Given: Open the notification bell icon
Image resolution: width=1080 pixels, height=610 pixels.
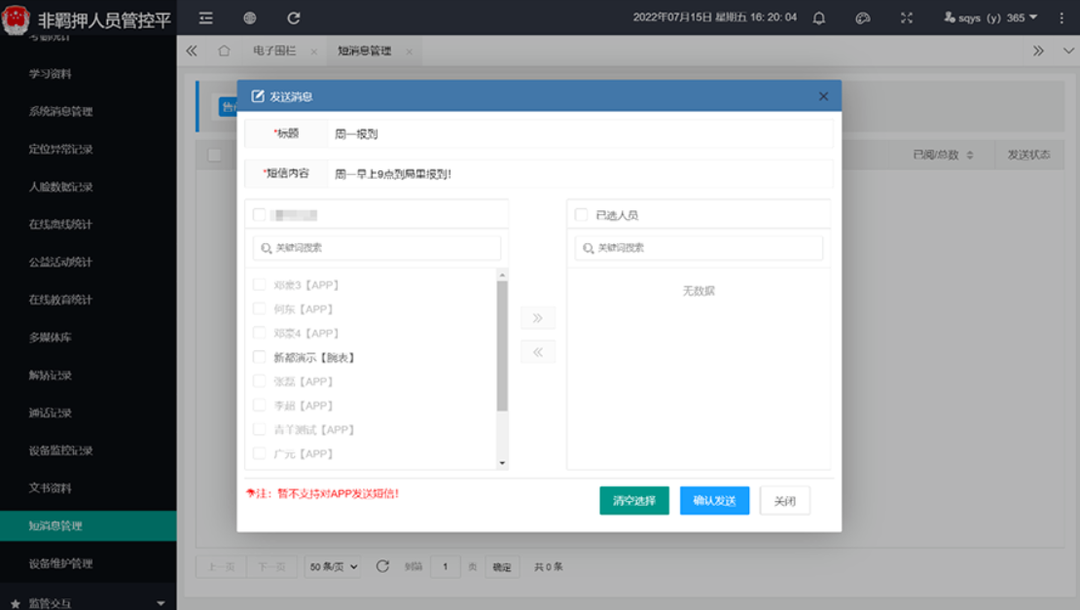Looking at the screenshot, I should click(x=818, y=17).
